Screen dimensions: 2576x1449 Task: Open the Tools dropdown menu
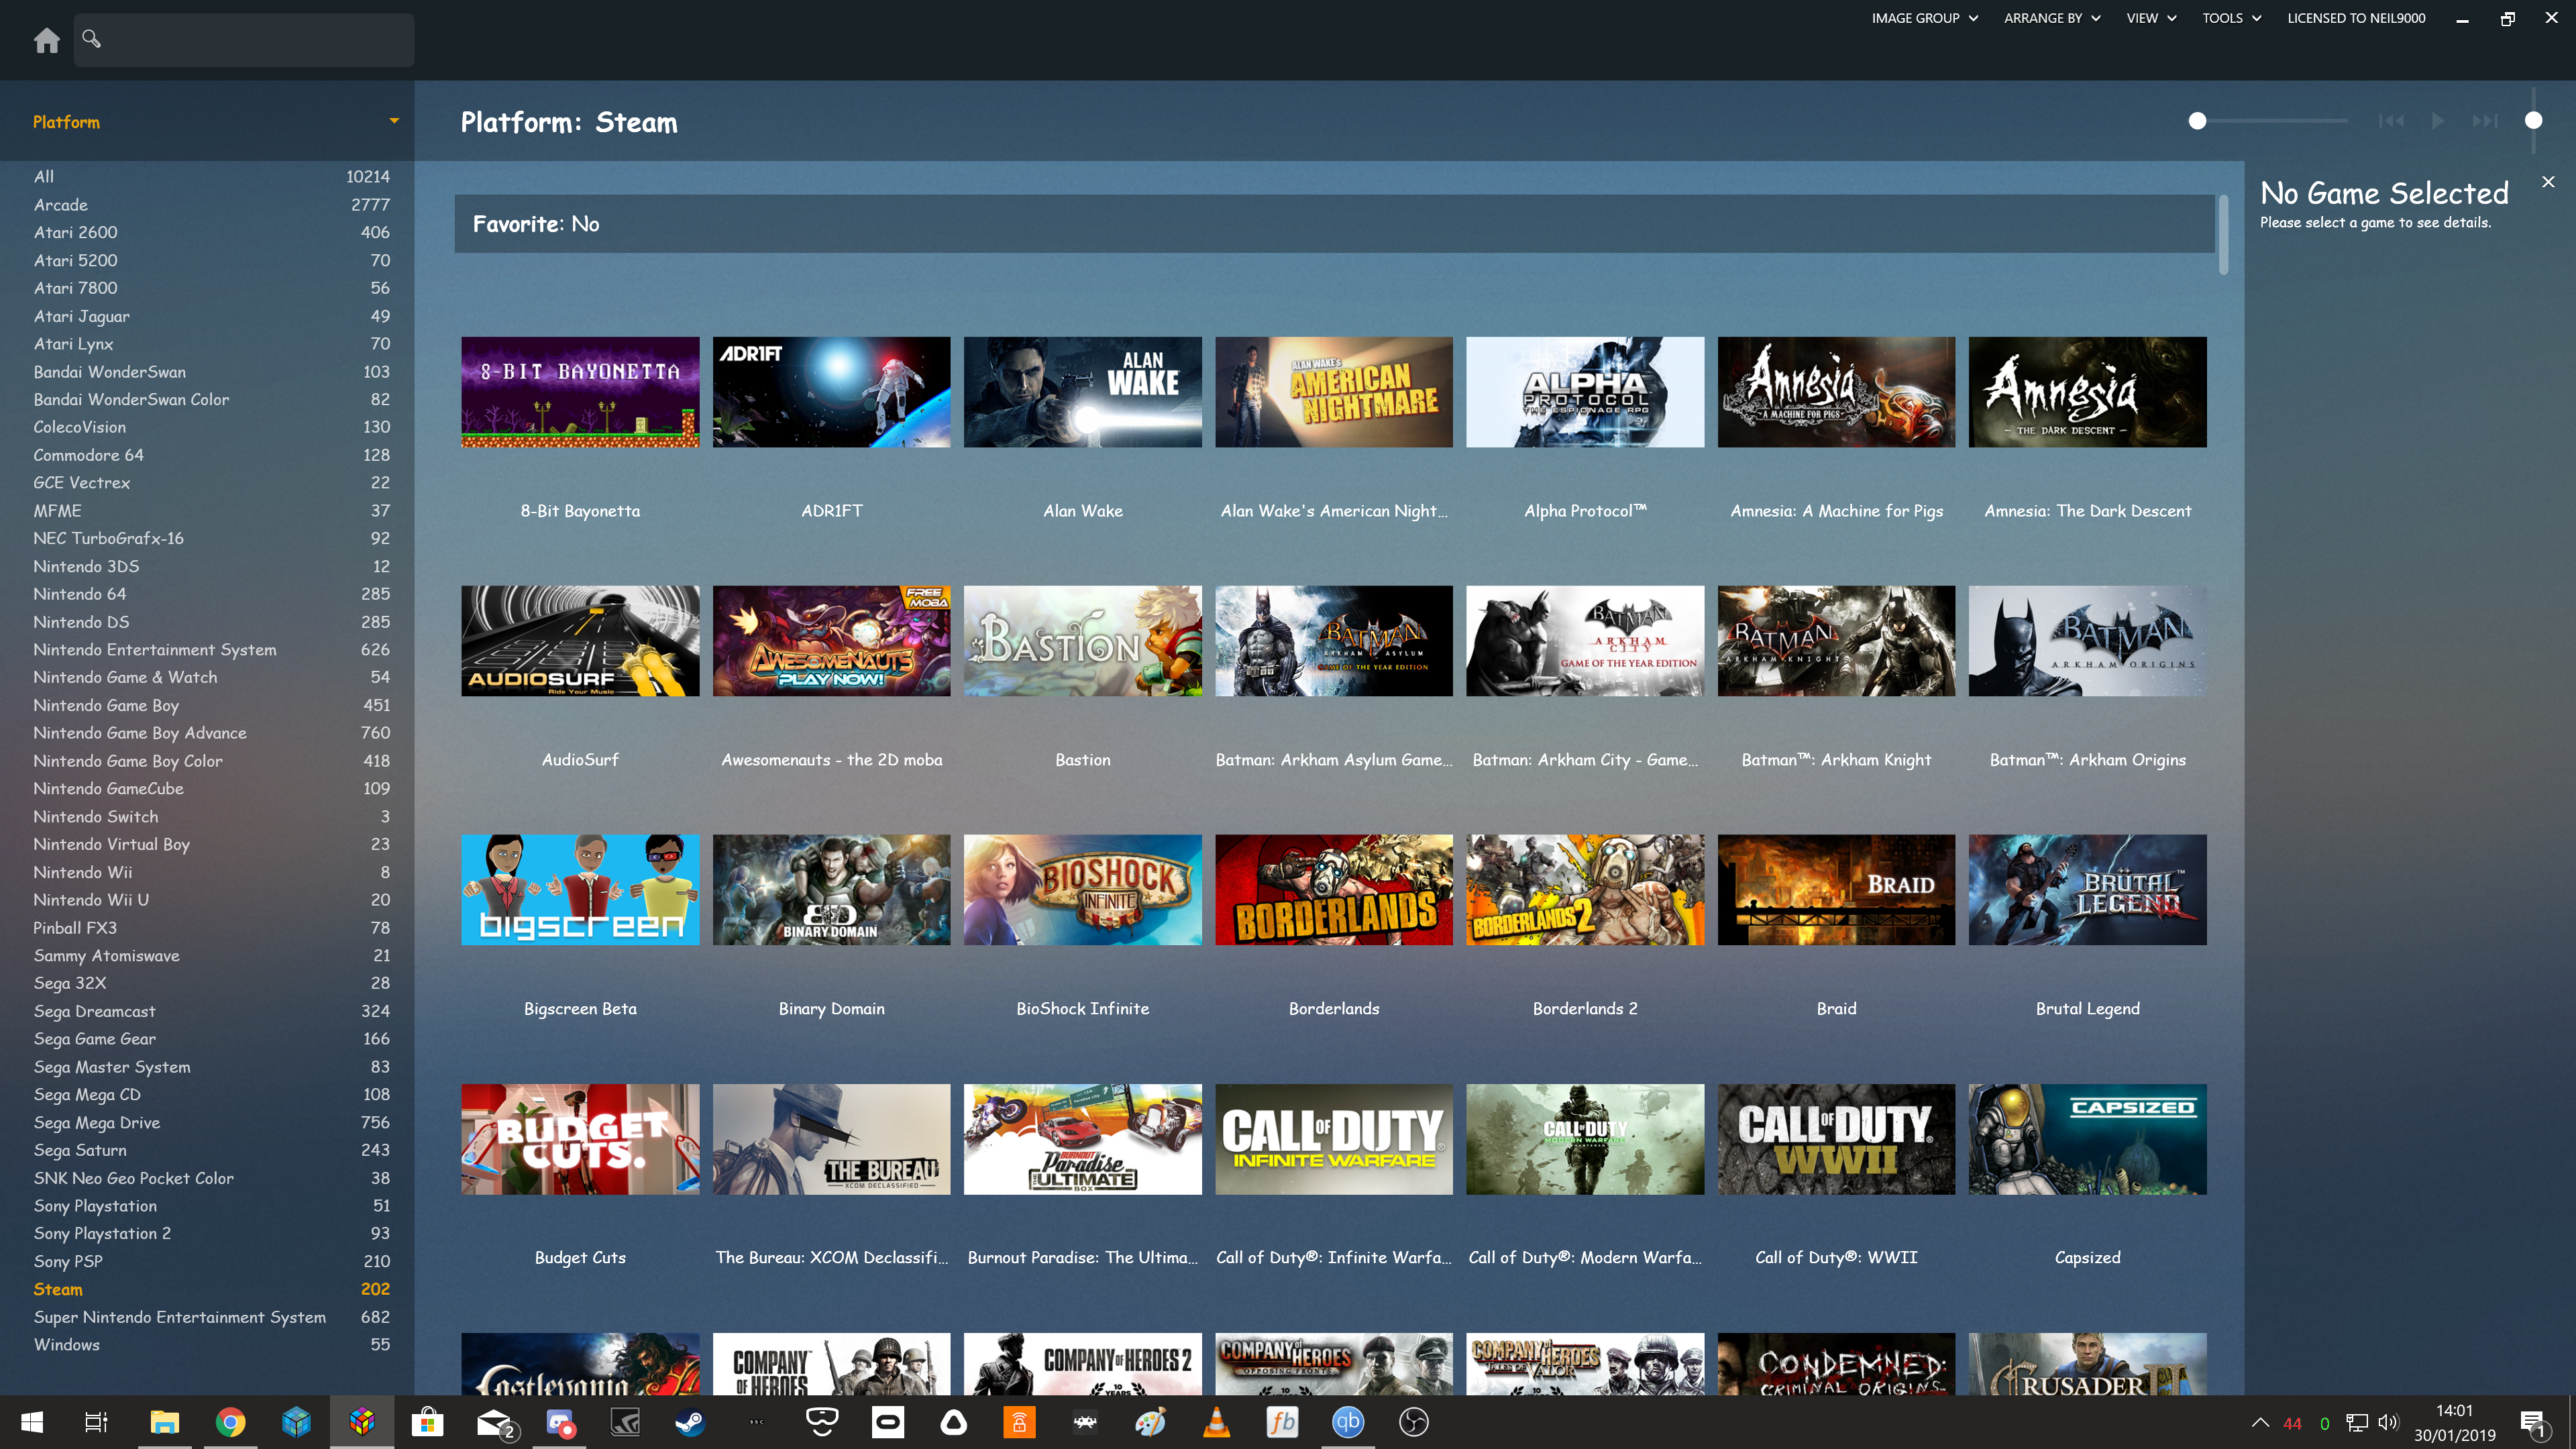tap(2232, 18)
